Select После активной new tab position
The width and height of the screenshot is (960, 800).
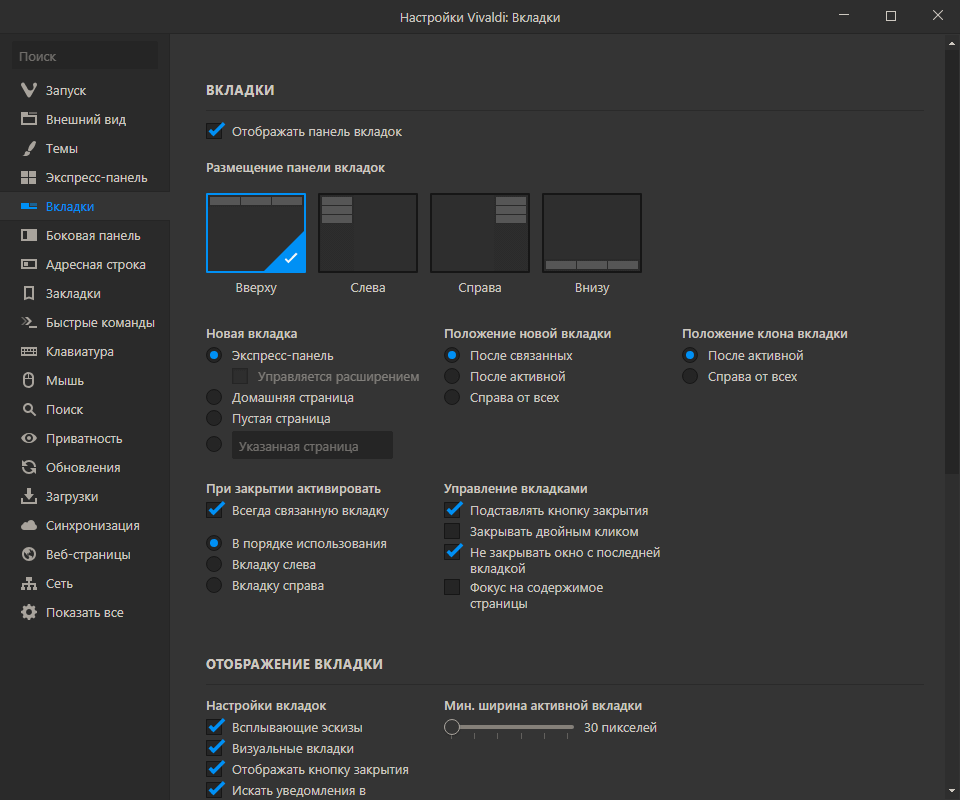point(452,376)
